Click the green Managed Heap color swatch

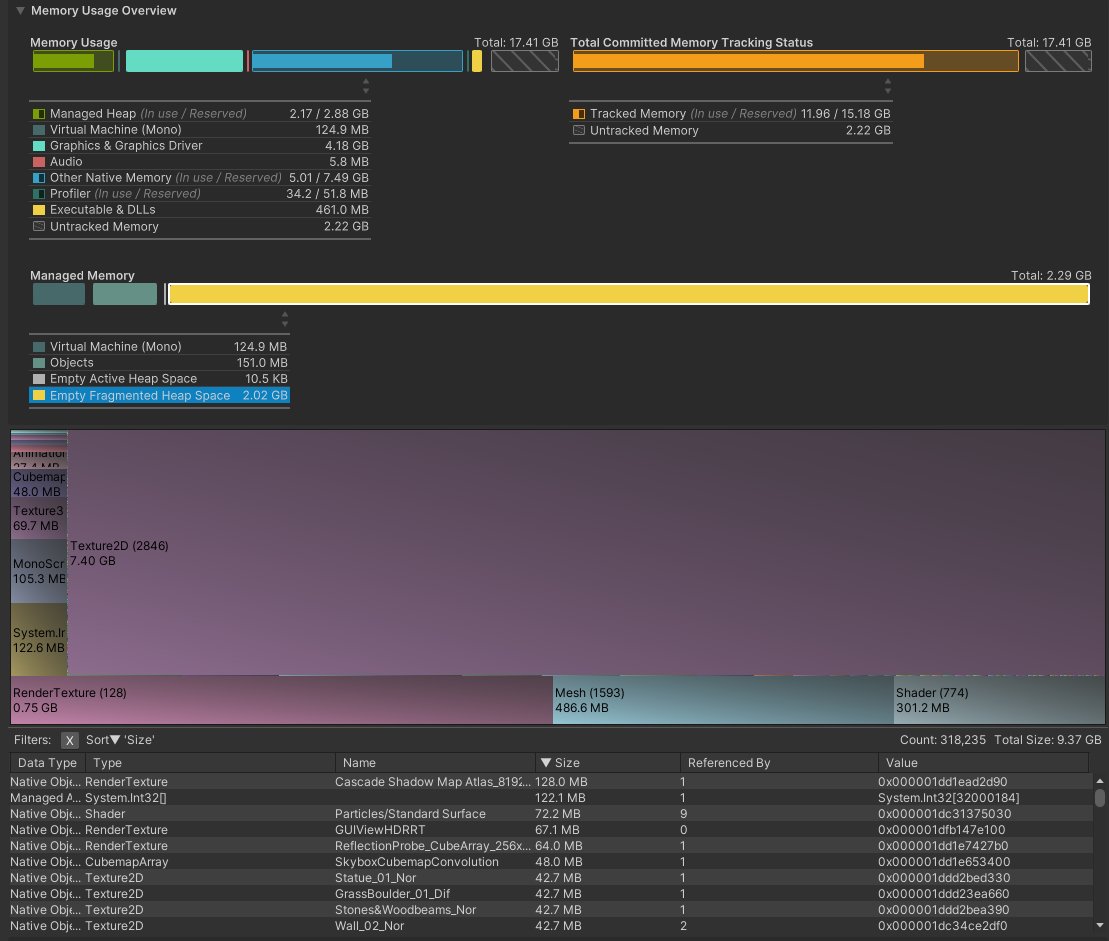[37, 113]
